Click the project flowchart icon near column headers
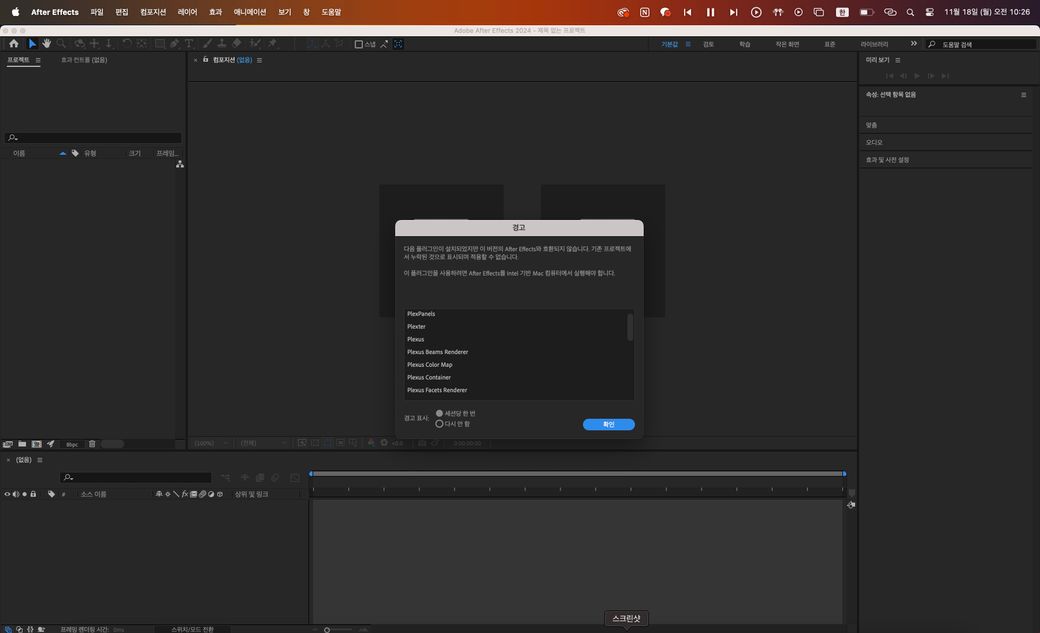Image resolution: width=1040 pixels, height=633 pixels. click(x=179, y=164)
